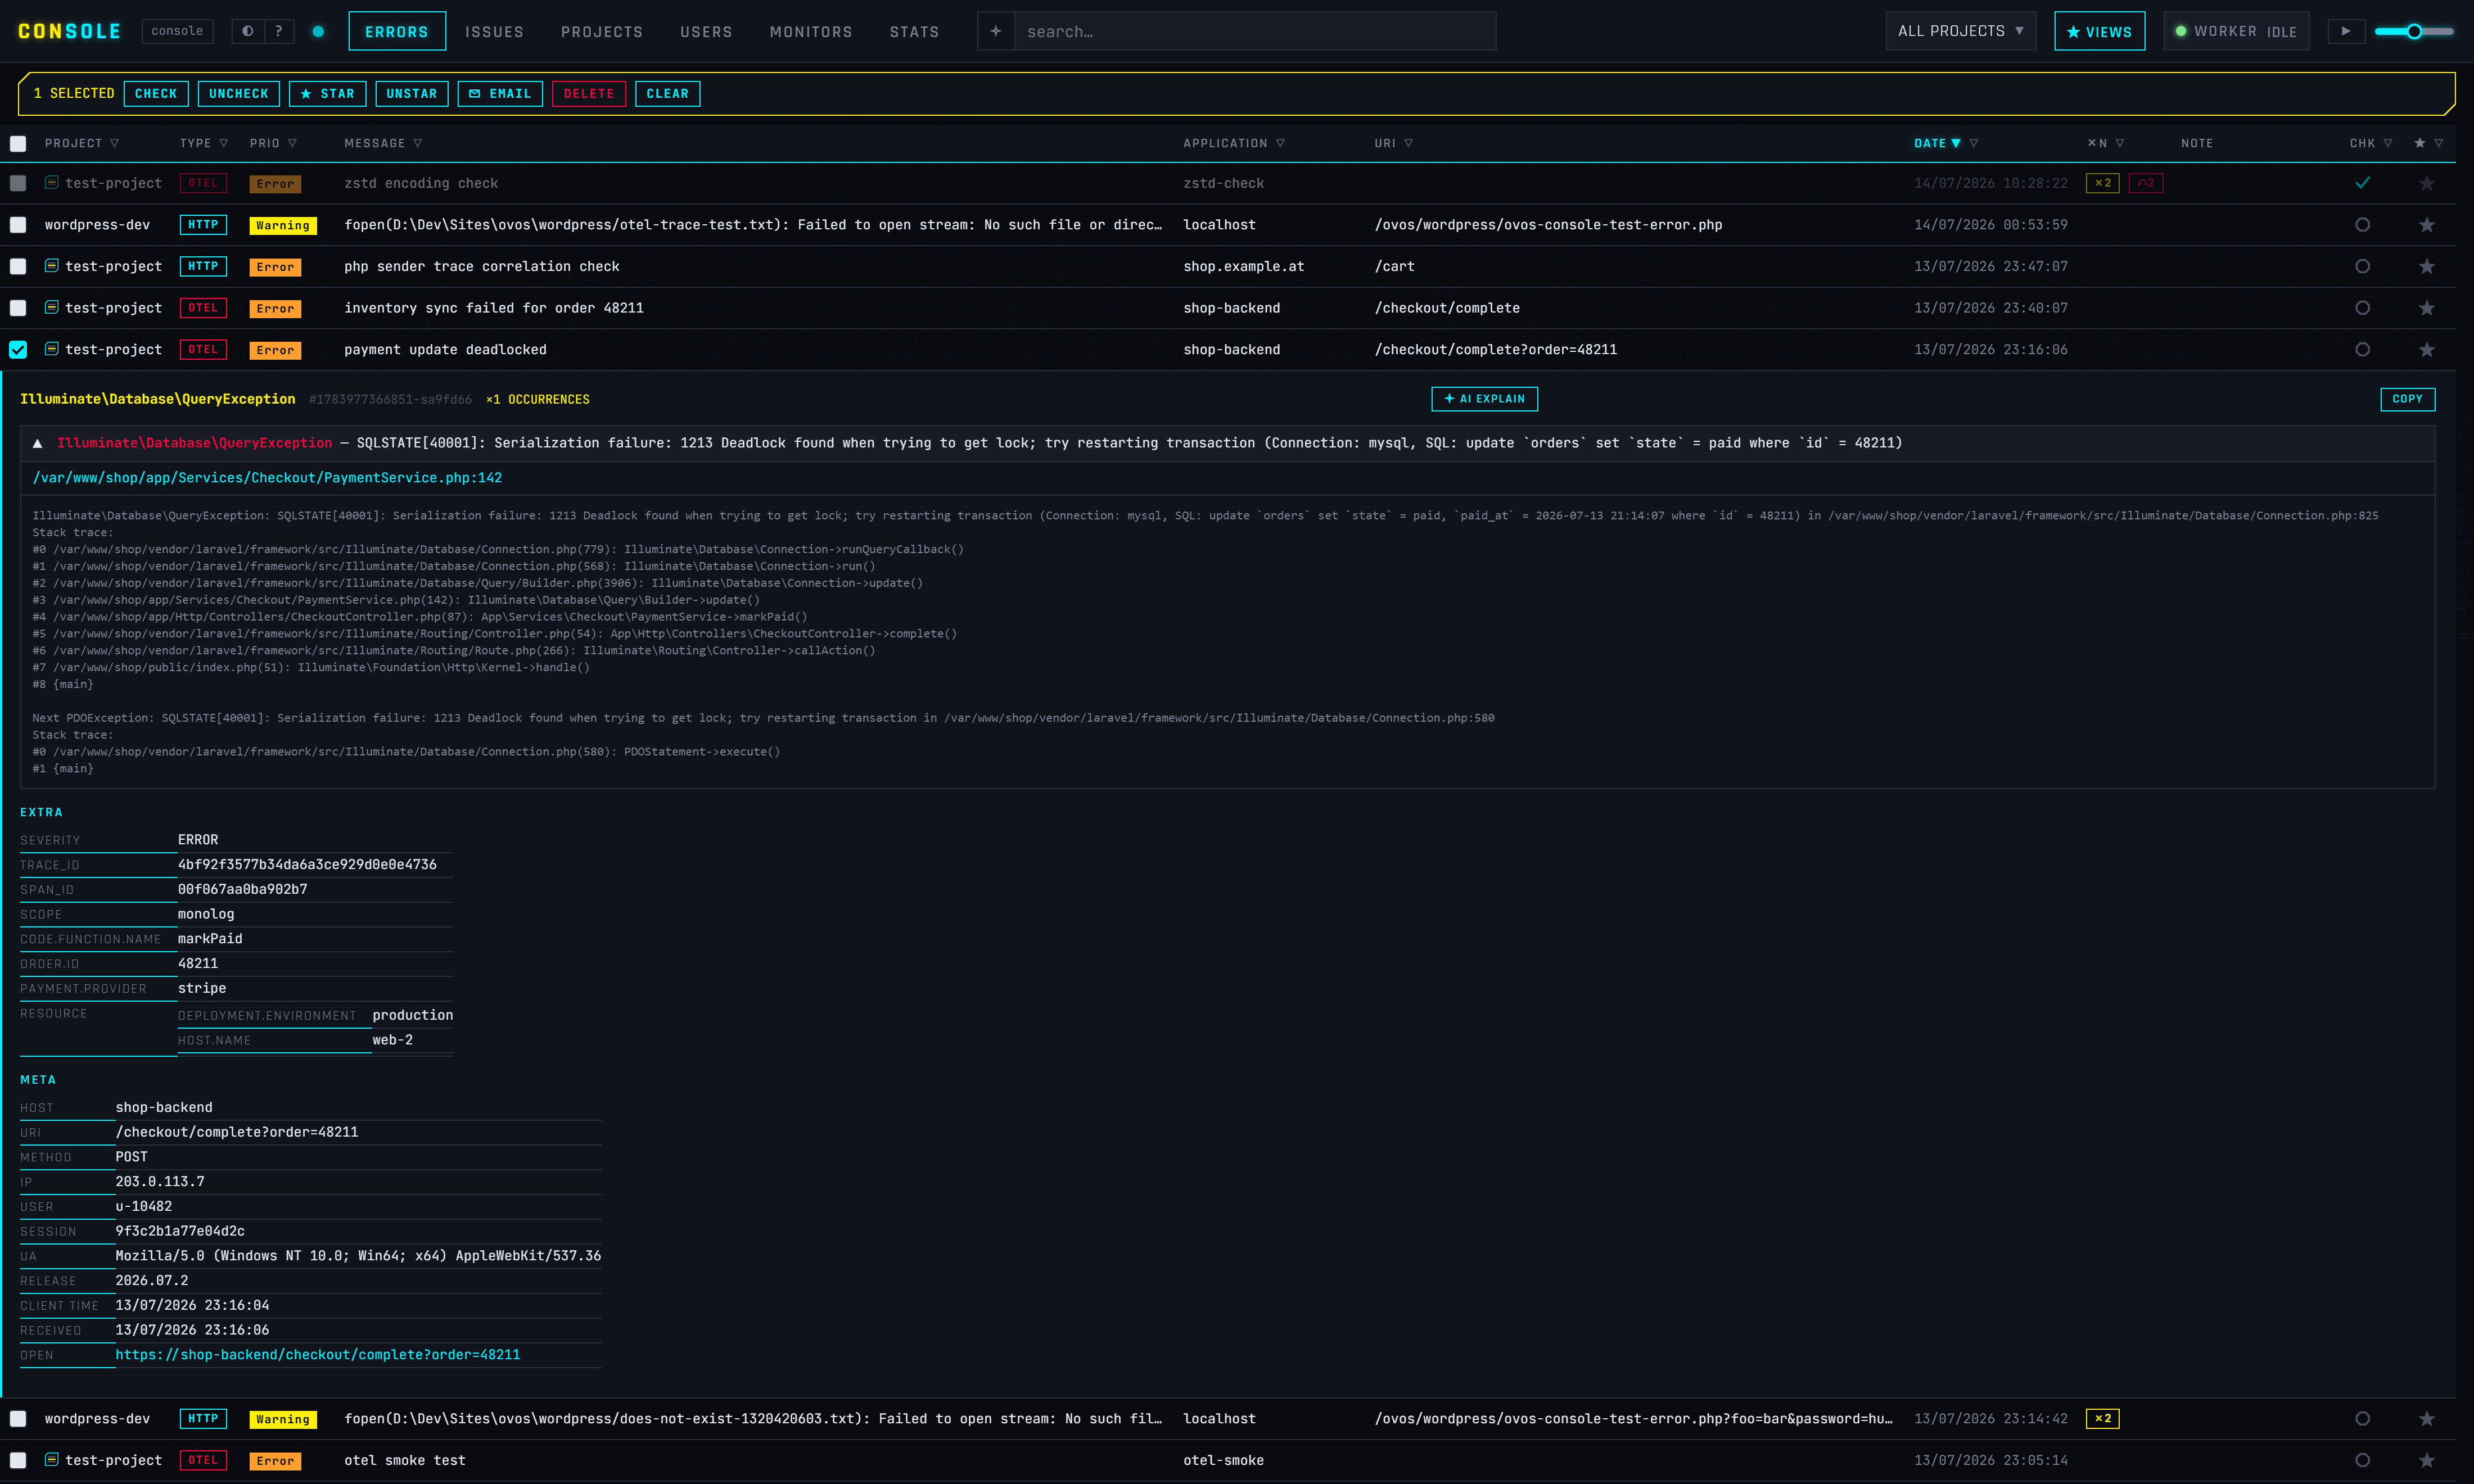Image resolution: width=2474 pixels, height=1484 pixels.
Task: Switch to the Projects tab
Action: click(602, 31)
